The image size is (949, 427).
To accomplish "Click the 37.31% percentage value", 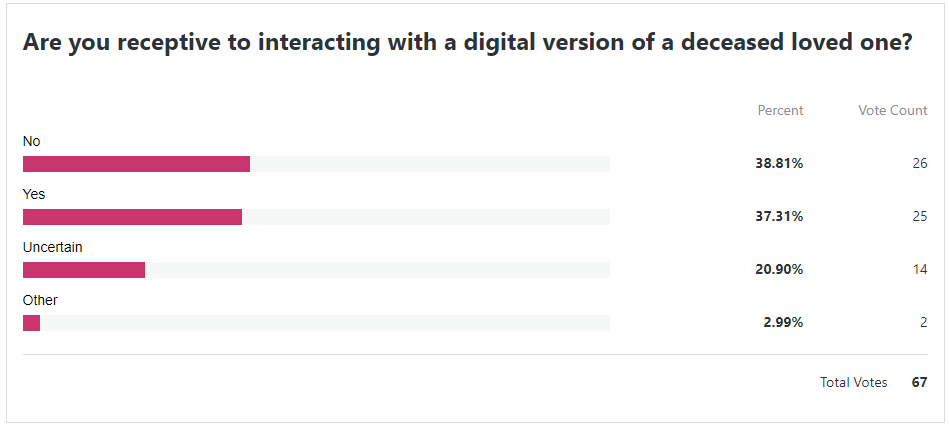I will coord(779,217).
